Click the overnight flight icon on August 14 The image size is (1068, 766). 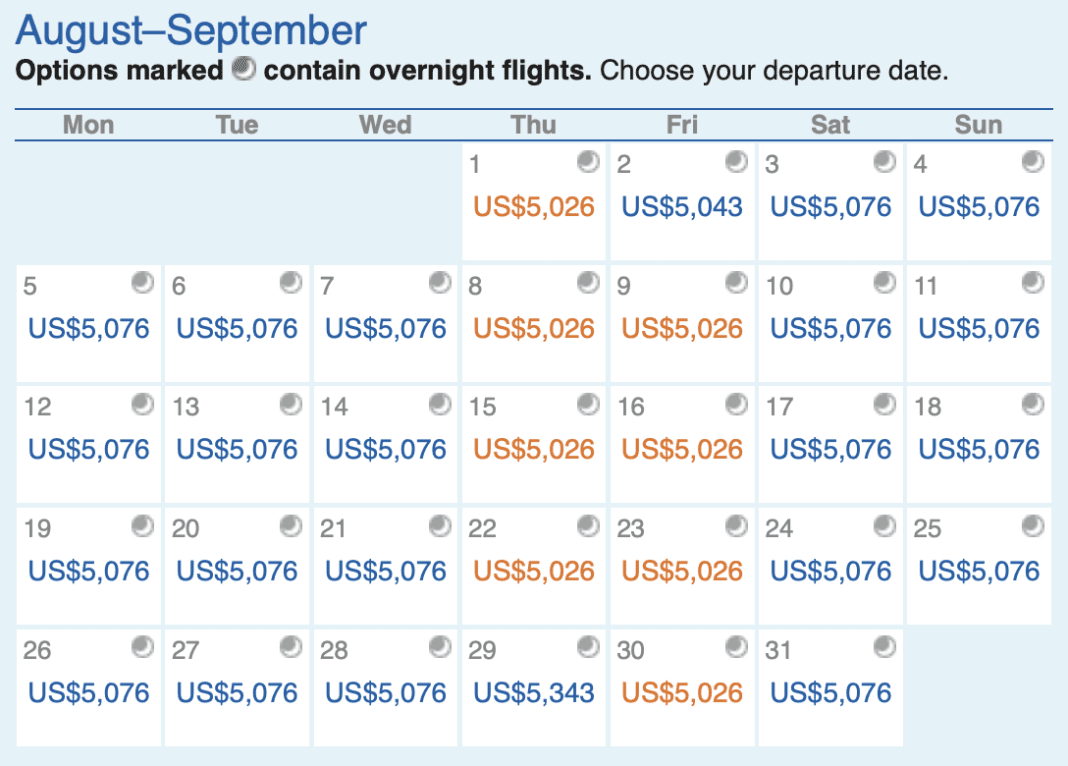pos(439,405)
